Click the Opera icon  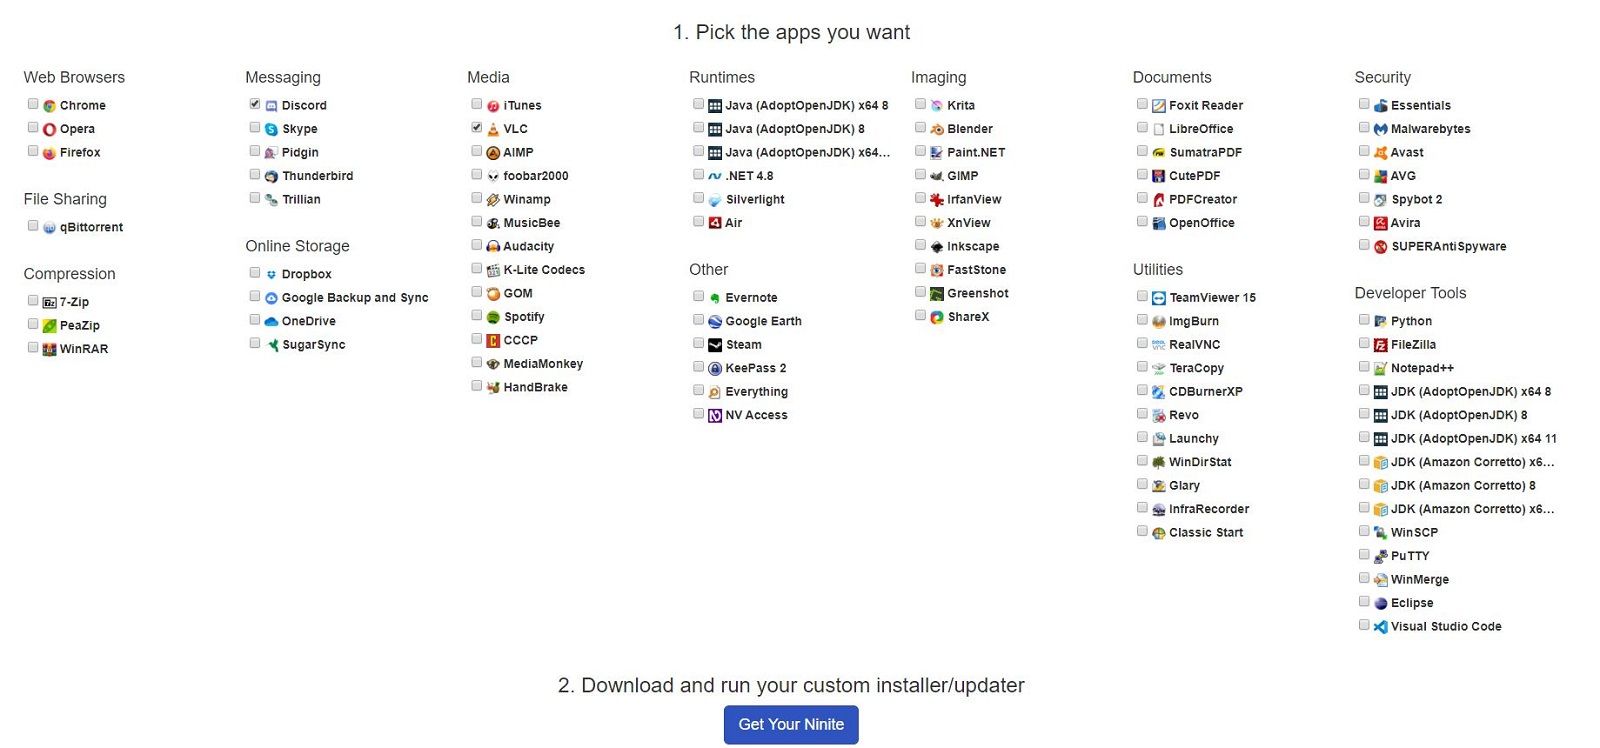[49, 129]
